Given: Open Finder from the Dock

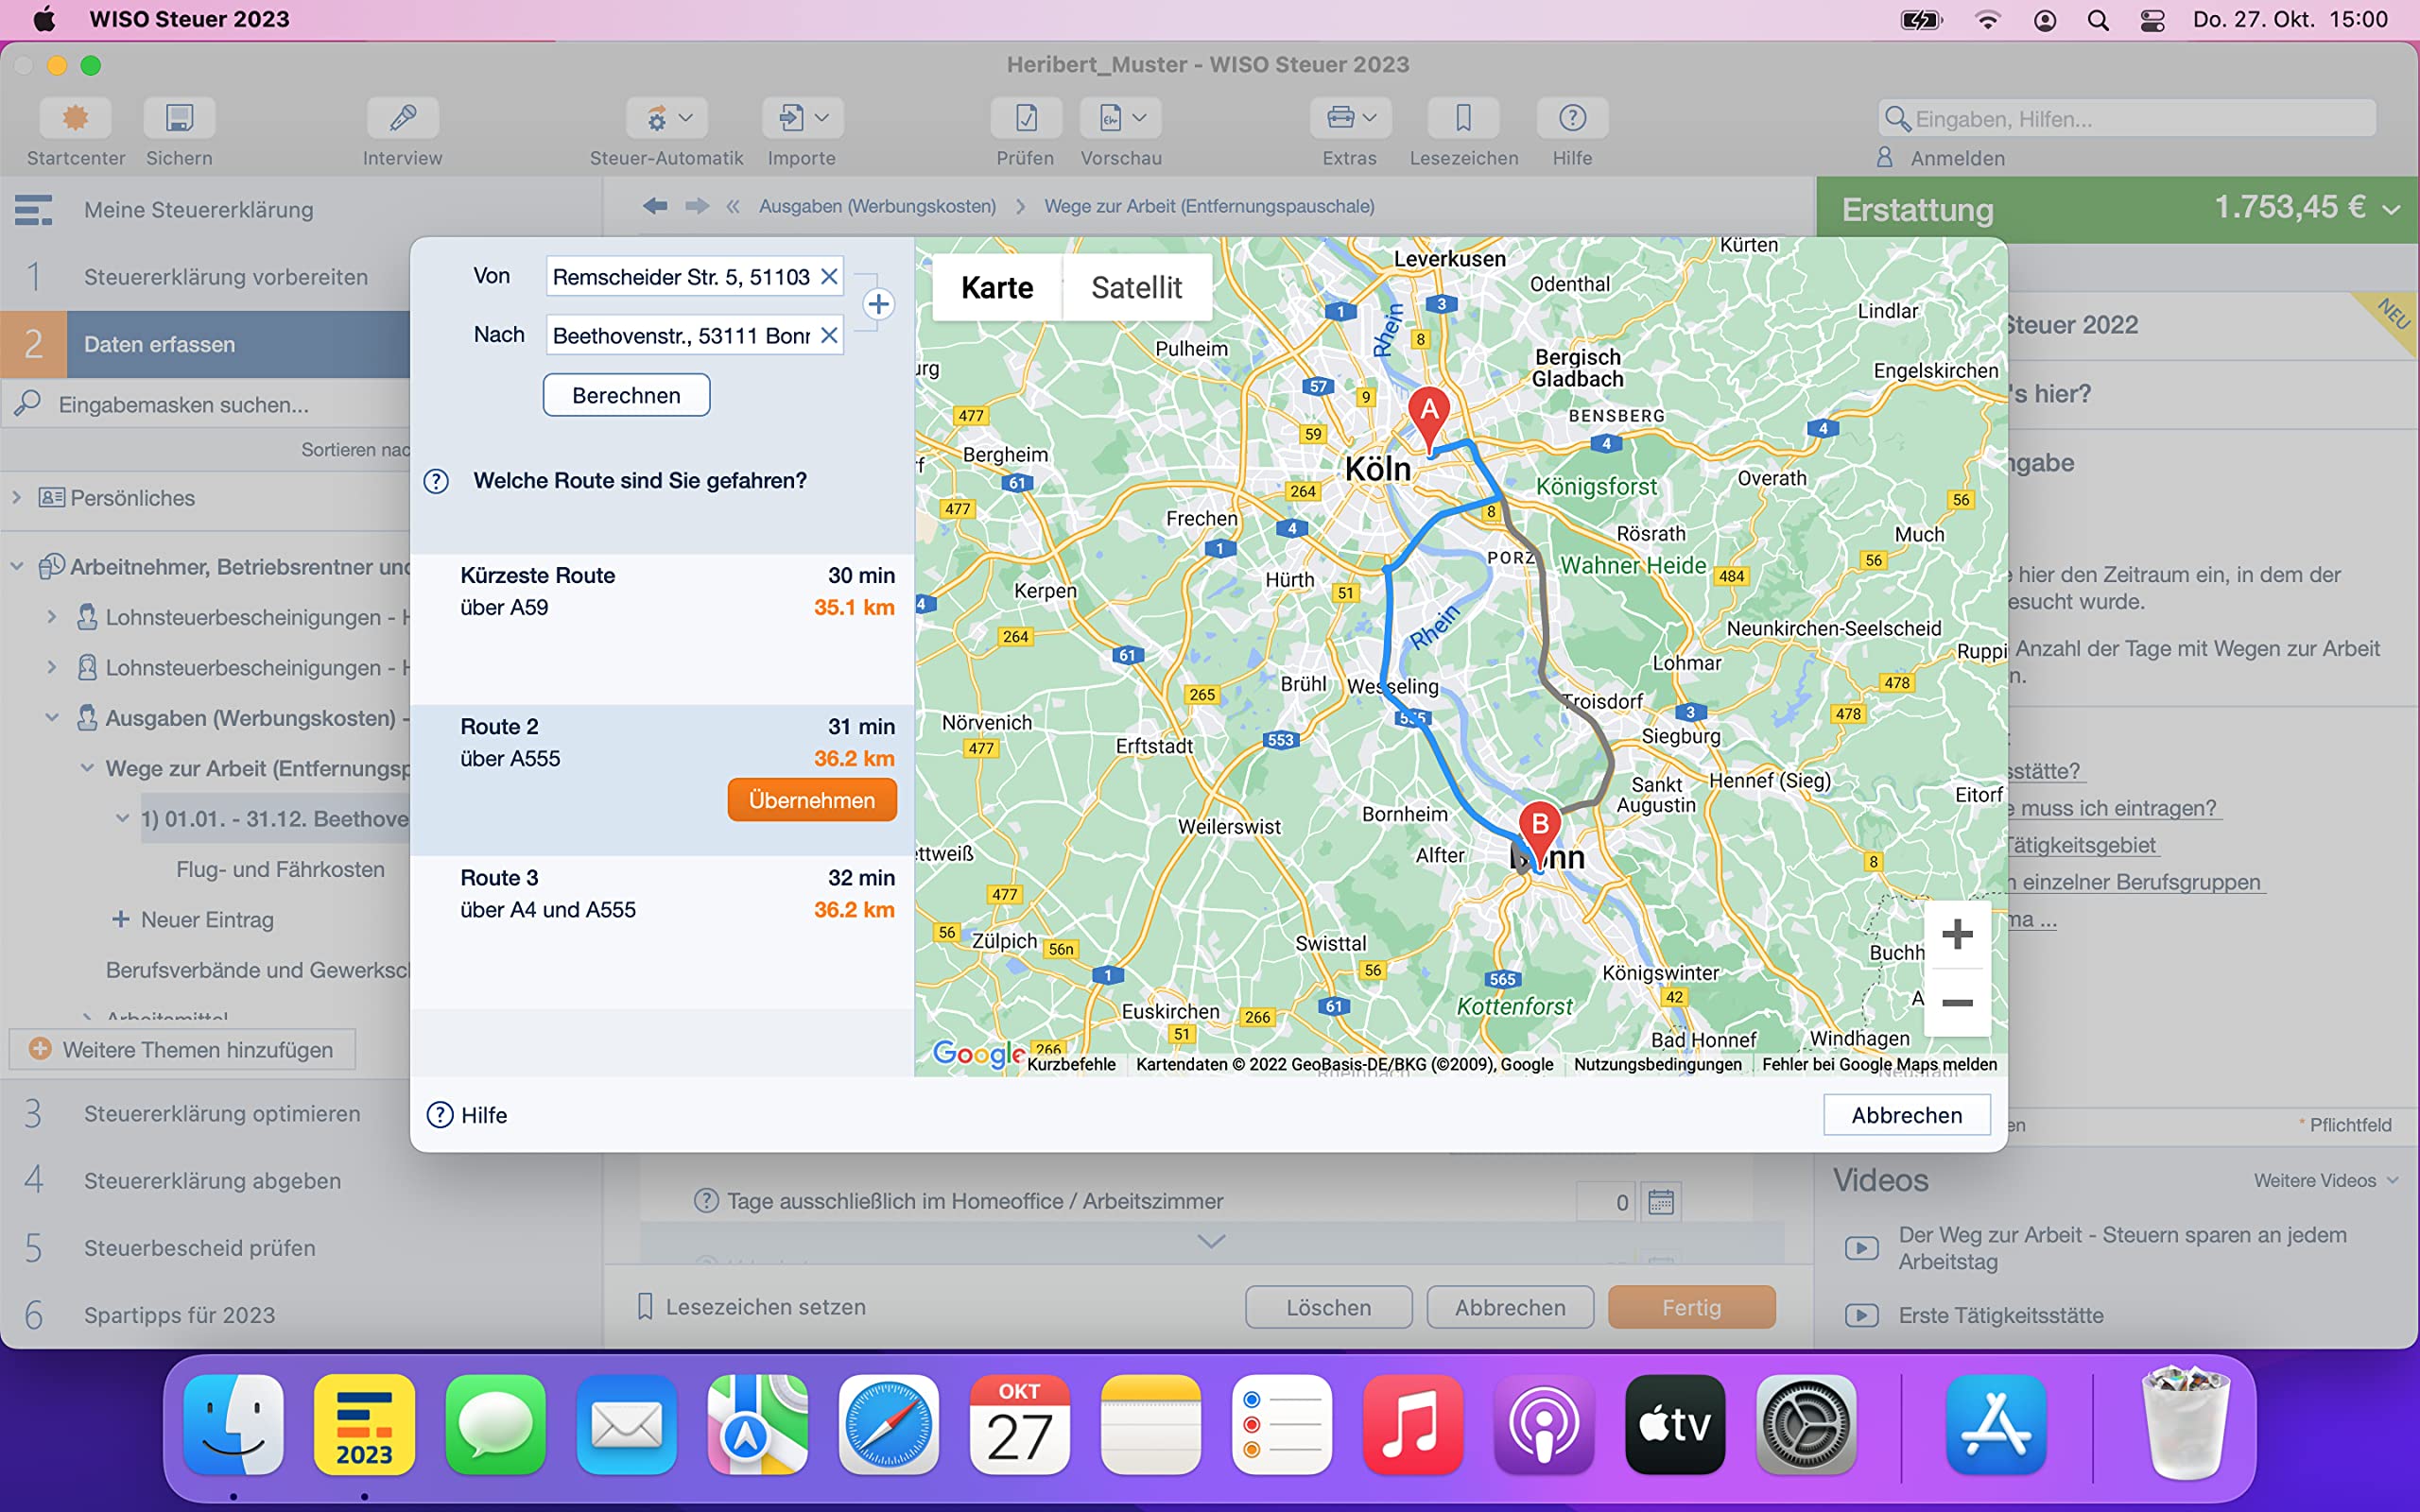Looking at the screenshot, I should (x=233, y=1424).
